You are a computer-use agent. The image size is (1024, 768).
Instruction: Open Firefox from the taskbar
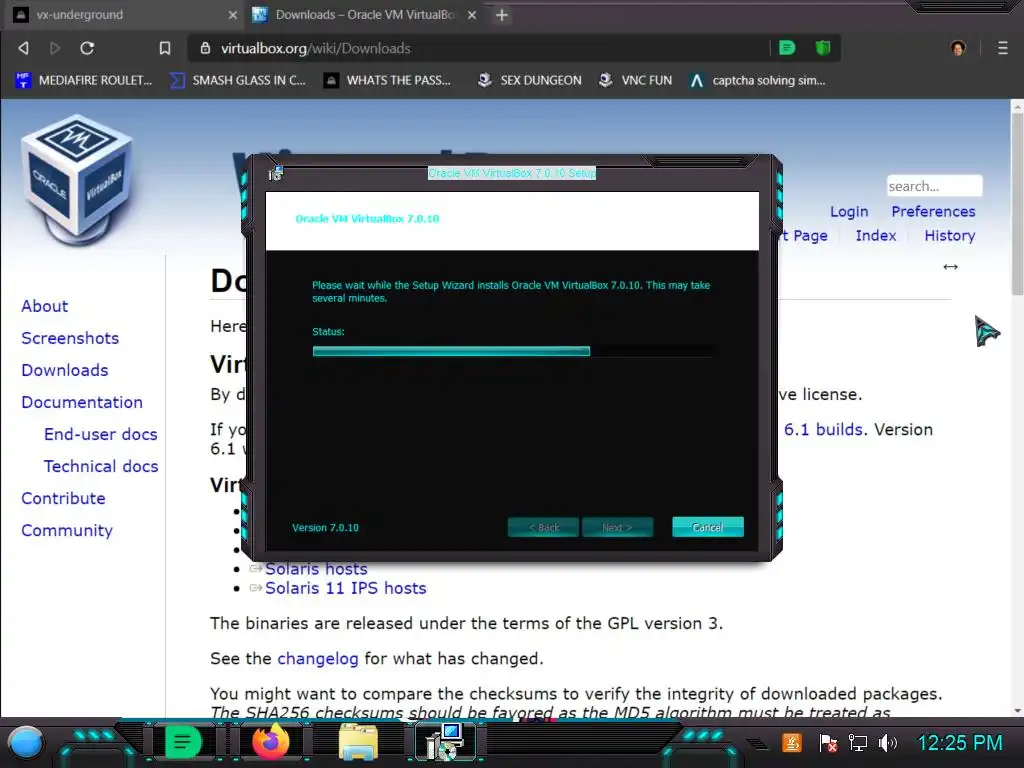pyautogui.click(x=270, y=743)
